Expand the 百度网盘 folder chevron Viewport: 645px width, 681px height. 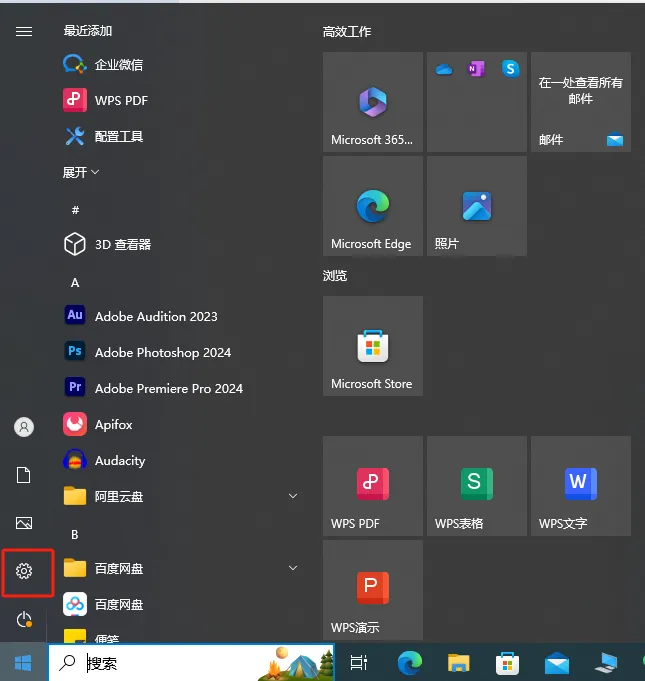[293, 568]
